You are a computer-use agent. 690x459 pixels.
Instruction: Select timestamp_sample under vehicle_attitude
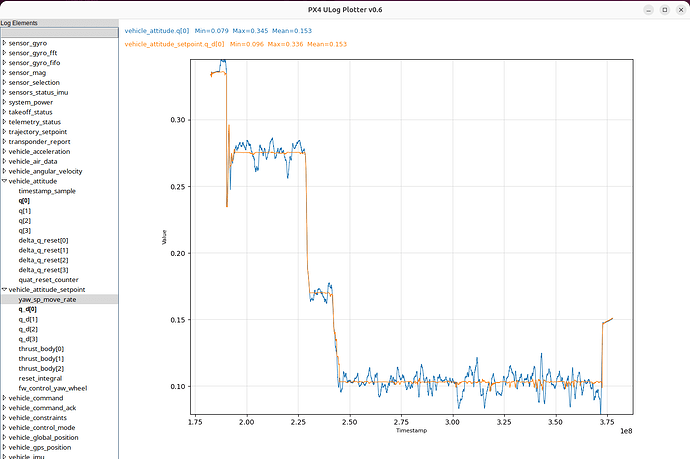pos(46,191)
